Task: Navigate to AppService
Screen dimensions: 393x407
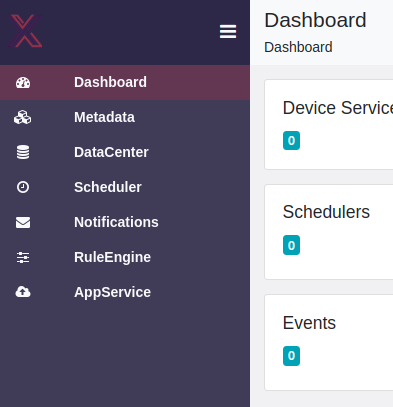Action: point(125,292)
